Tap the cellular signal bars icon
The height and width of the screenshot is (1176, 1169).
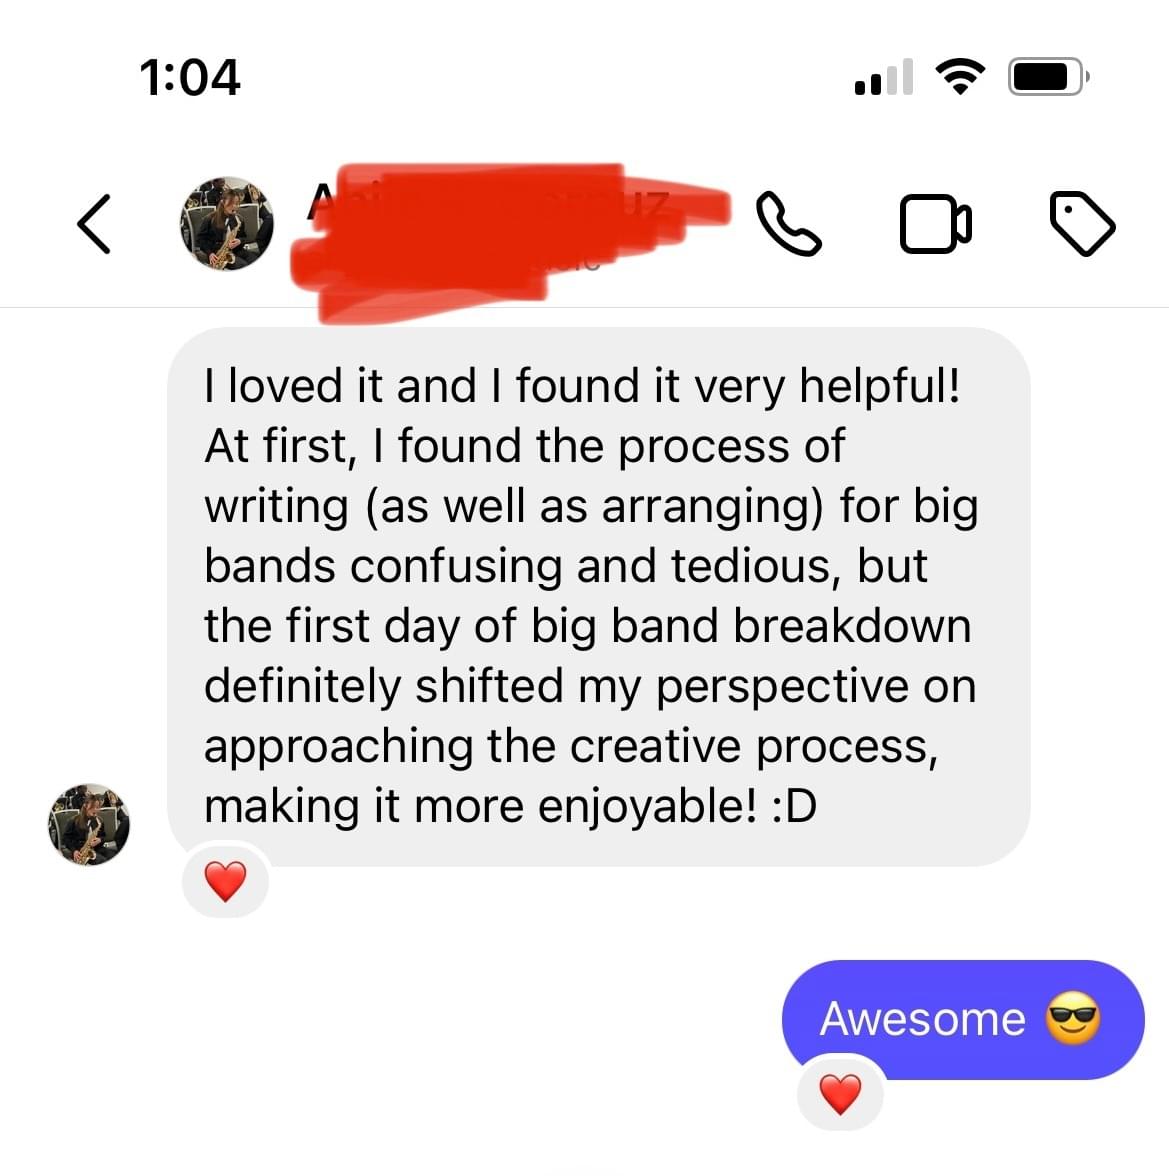pos(884,77)
